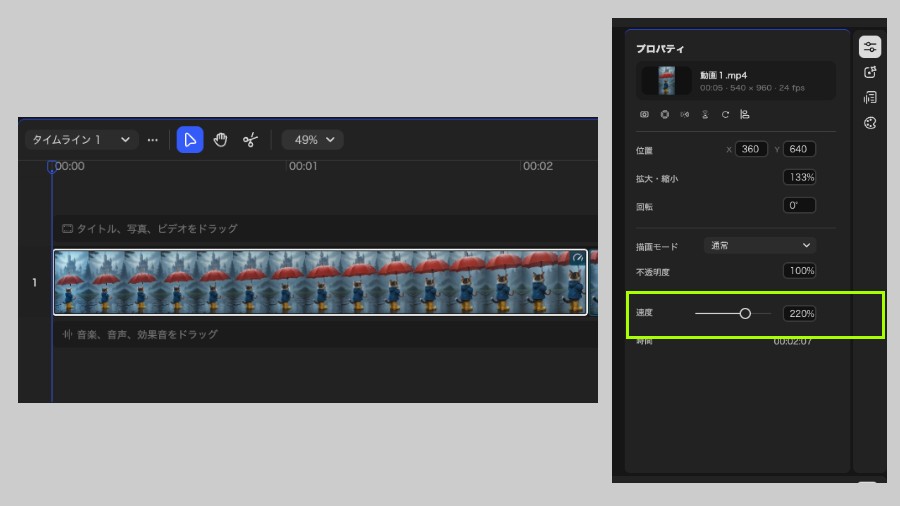The height and width of the screenshot is (506, 900).
Task: Select the arrow selection tool
Action: click(189, 140)
